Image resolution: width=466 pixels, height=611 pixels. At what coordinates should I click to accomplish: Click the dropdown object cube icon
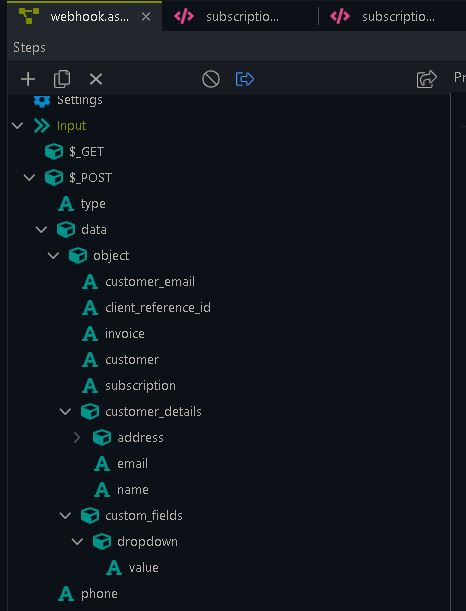click(102, 542)
